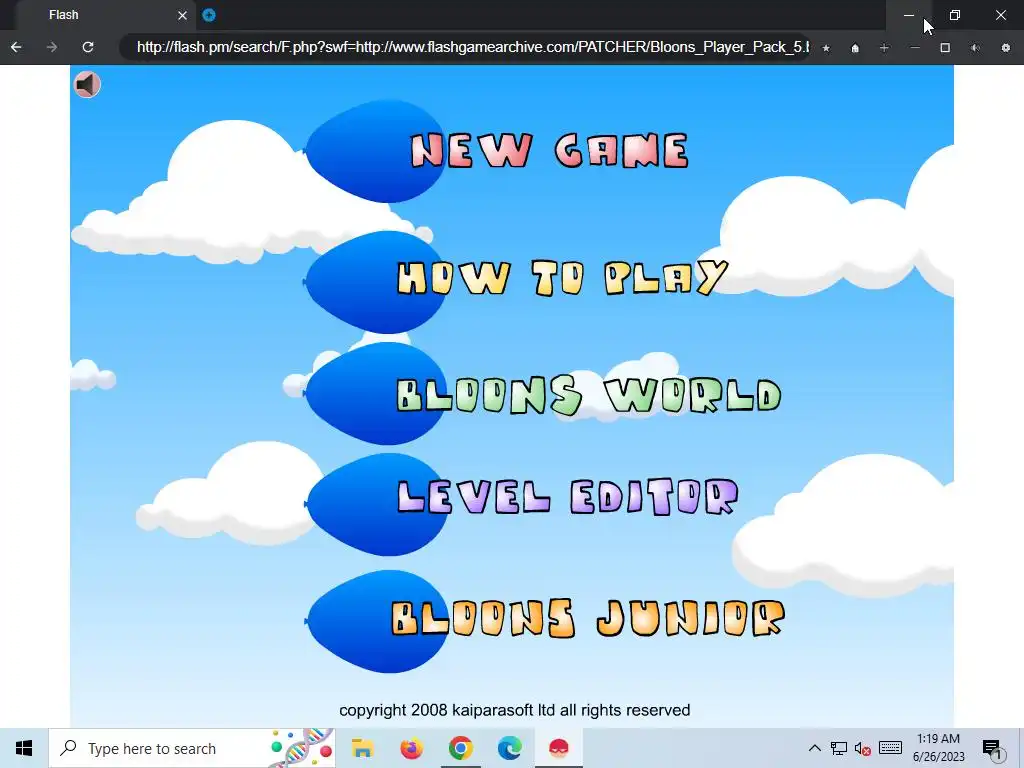This screenshot has height=768, width=1024.
Task: Go forward using the browser forward arrow
Action: 52,47
